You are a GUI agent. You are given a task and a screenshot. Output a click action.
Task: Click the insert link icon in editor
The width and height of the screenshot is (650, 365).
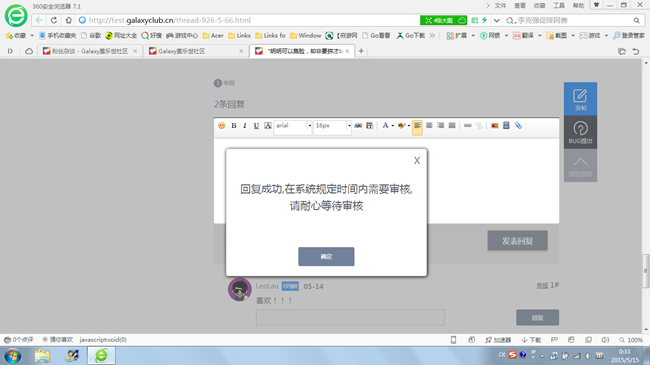tap(468, 125)
